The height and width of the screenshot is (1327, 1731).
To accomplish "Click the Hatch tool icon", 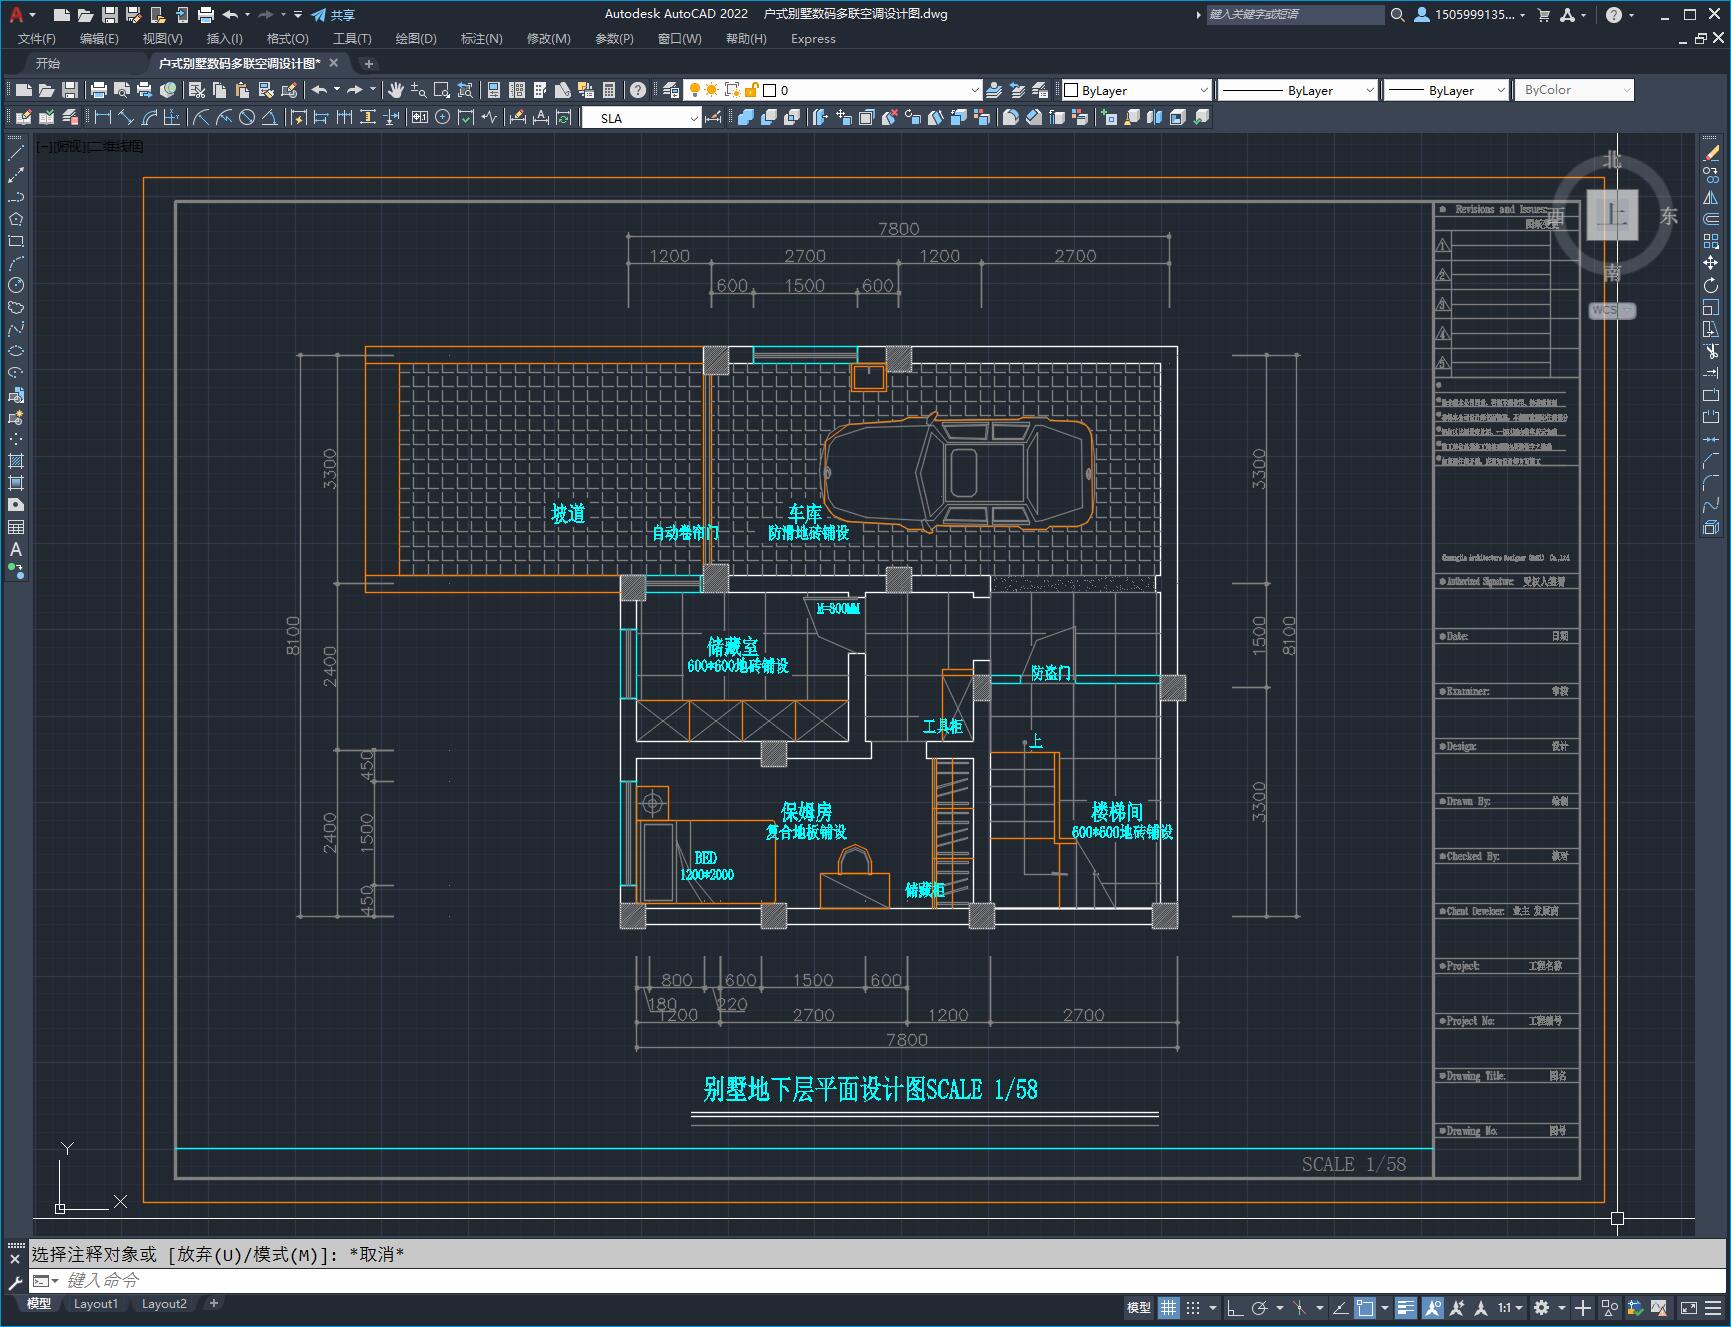I will point(16,461).
